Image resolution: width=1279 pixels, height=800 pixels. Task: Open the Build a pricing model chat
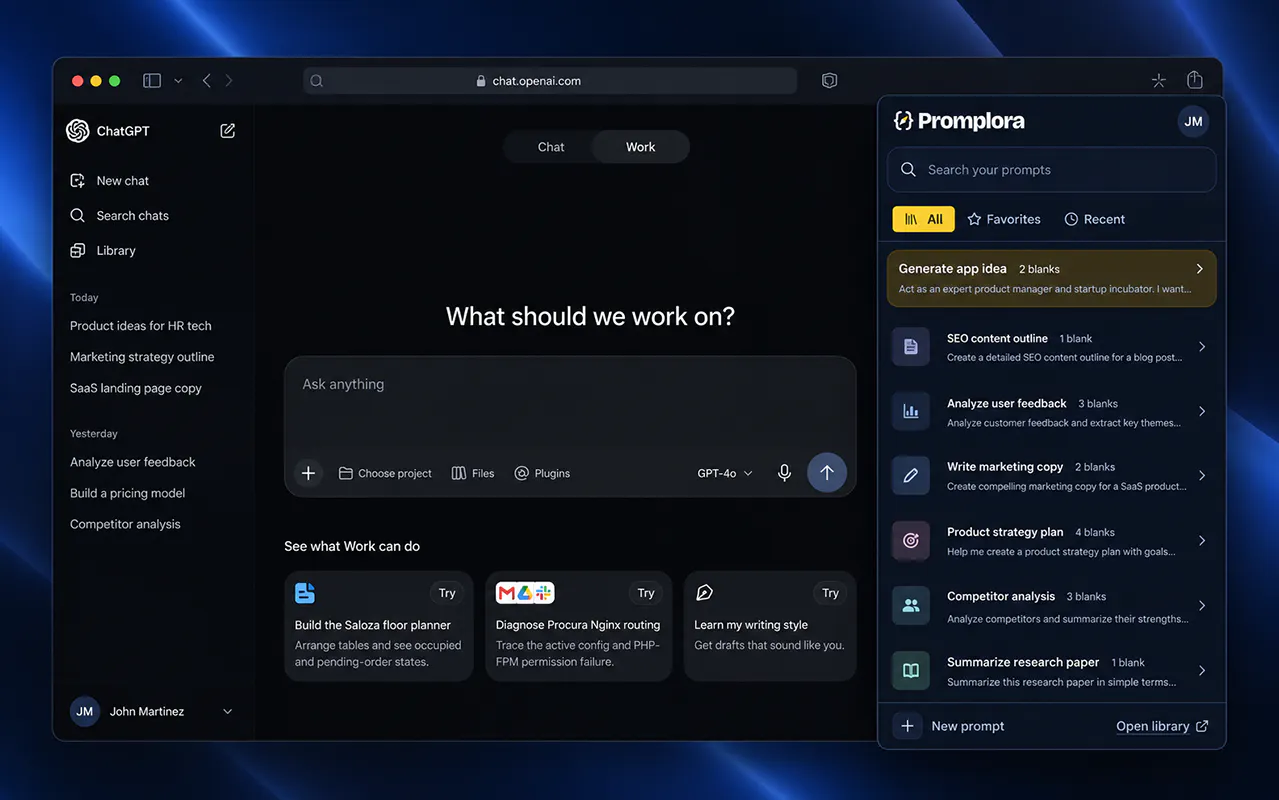click(x=127, y=493)
